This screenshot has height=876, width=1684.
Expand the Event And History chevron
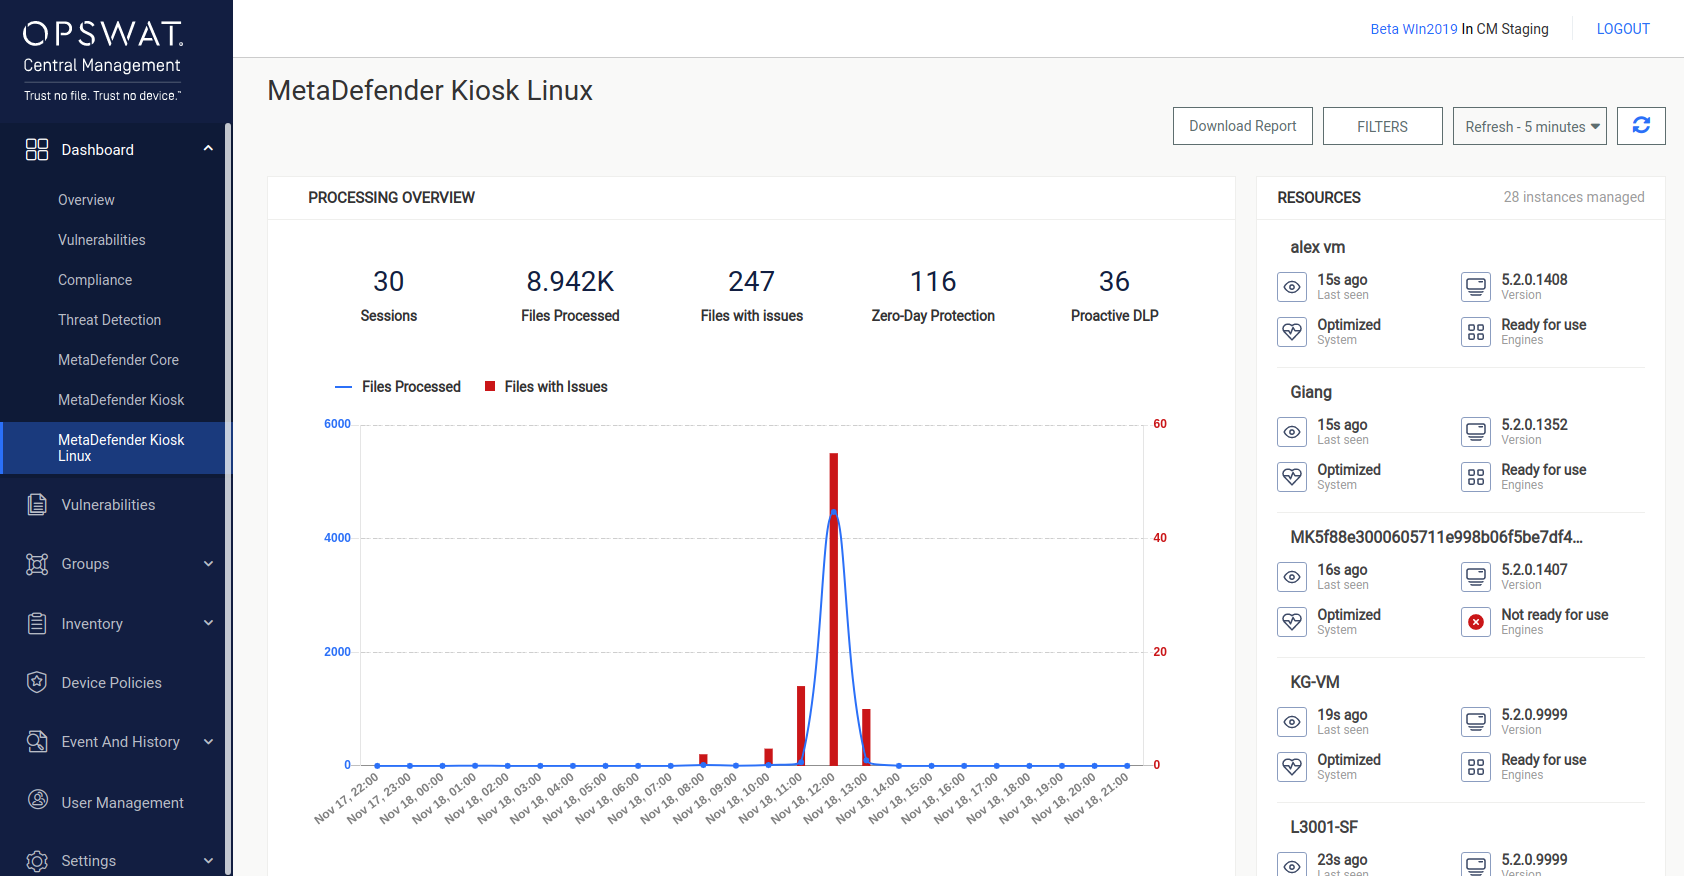tap(208, 742)
